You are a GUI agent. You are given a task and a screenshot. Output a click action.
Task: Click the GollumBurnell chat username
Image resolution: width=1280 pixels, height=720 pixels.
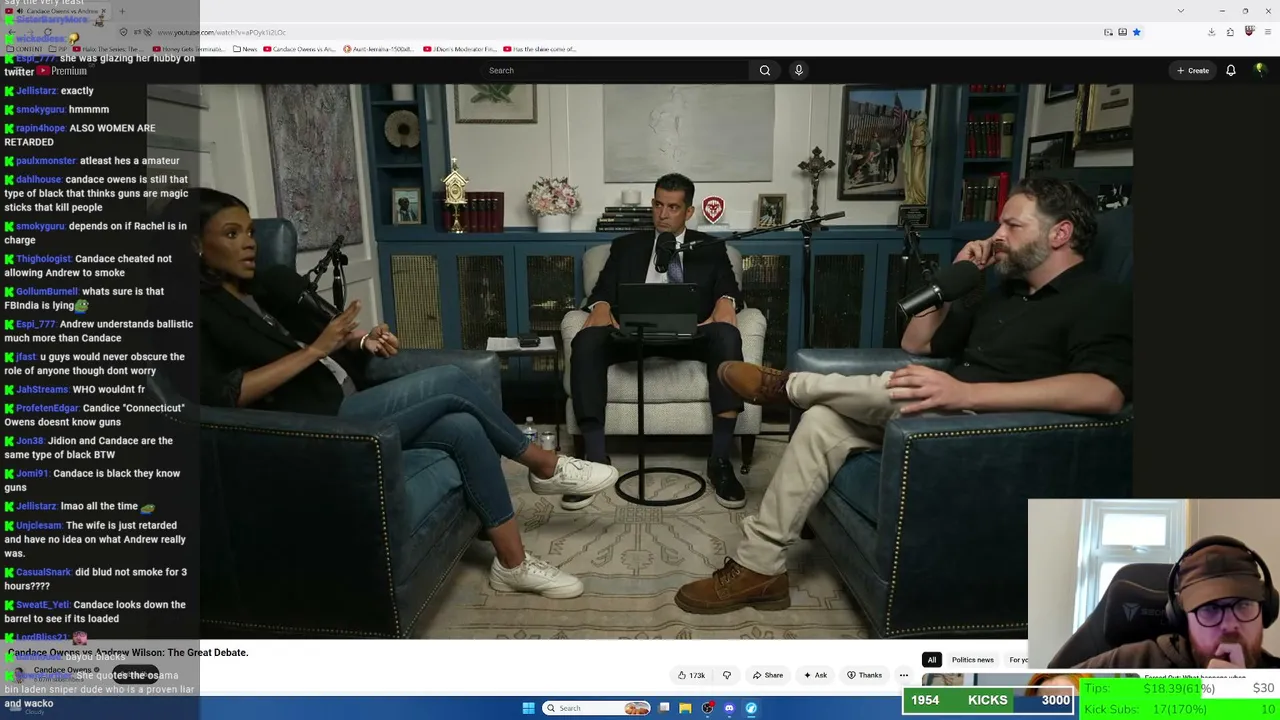click(47, 291)
